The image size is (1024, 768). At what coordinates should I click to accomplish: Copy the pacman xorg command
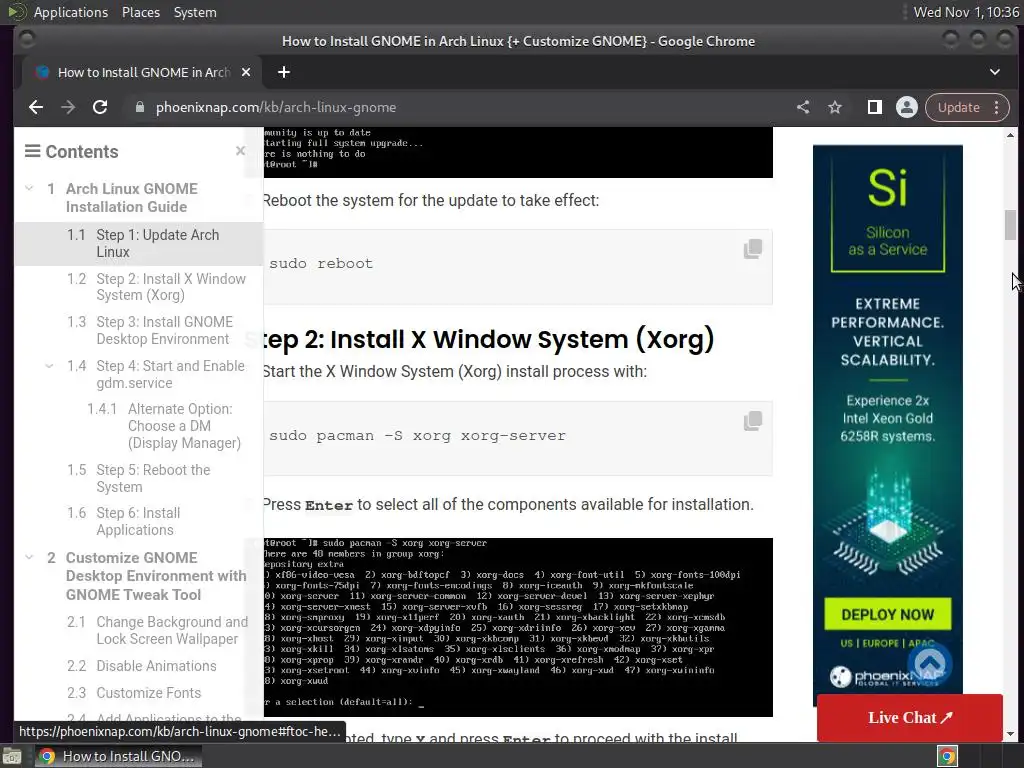(x=752, y=421)
